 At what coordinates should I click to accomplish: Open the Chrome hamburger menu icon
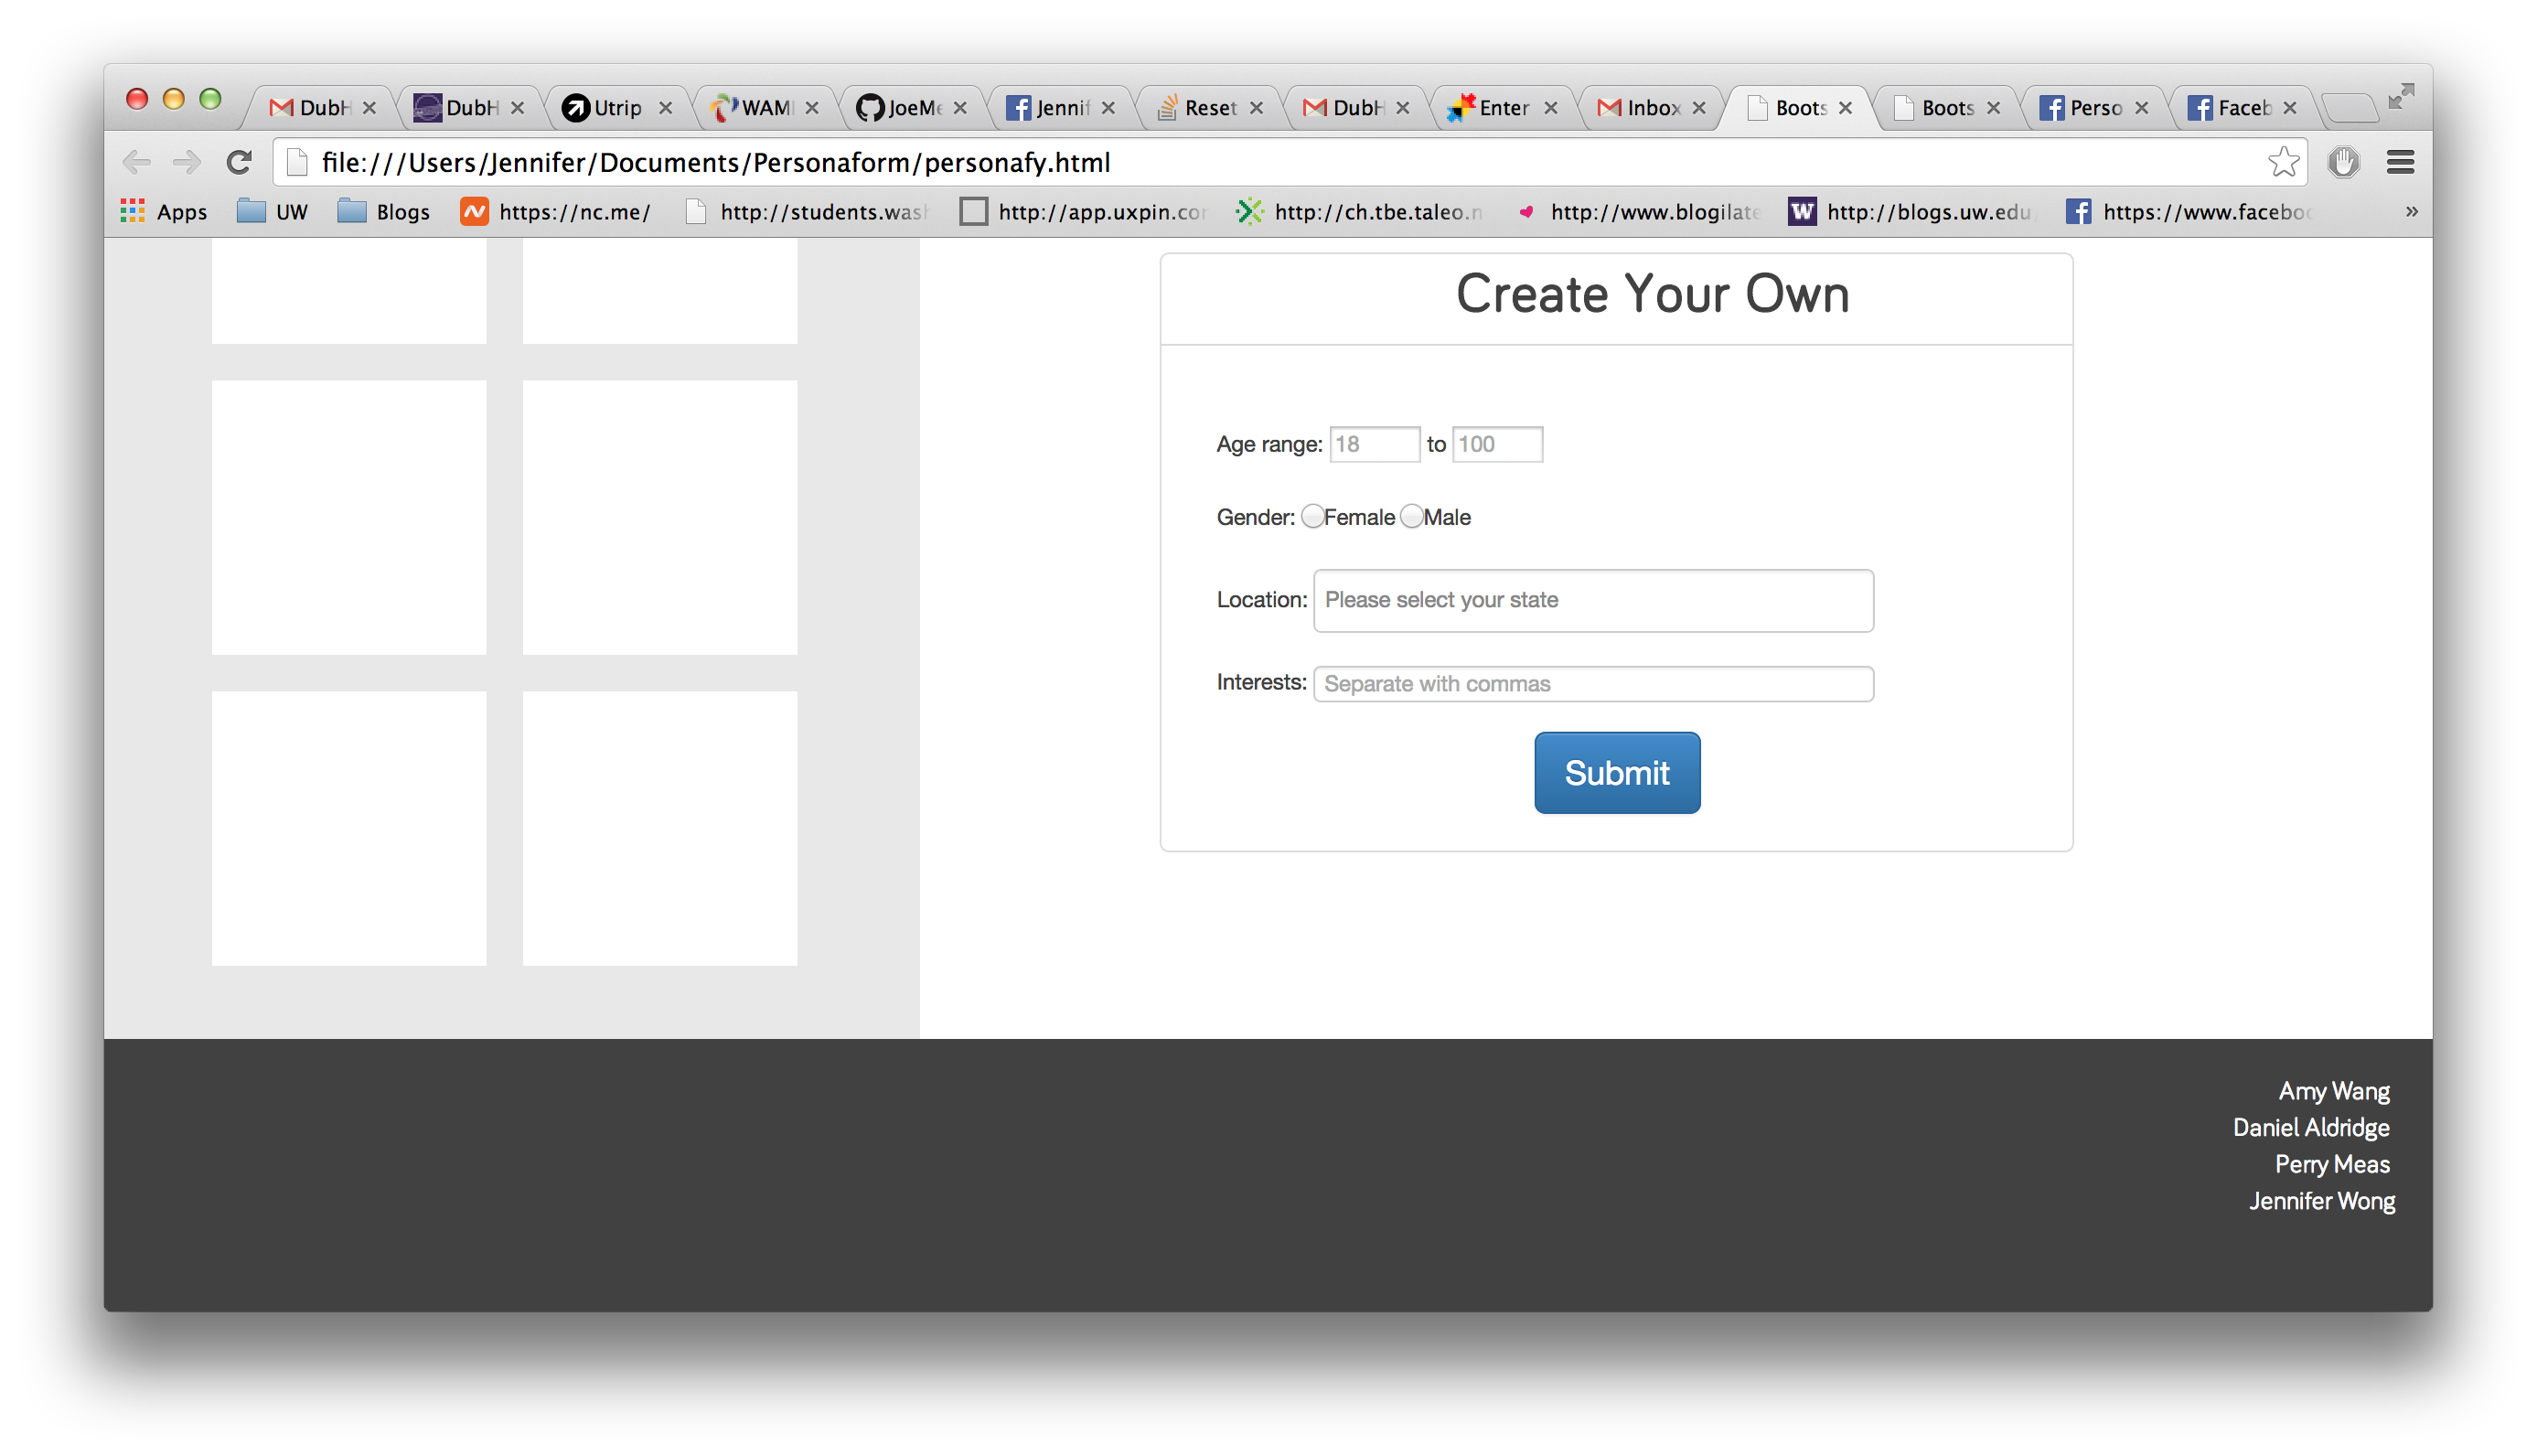coord(2400,162)
